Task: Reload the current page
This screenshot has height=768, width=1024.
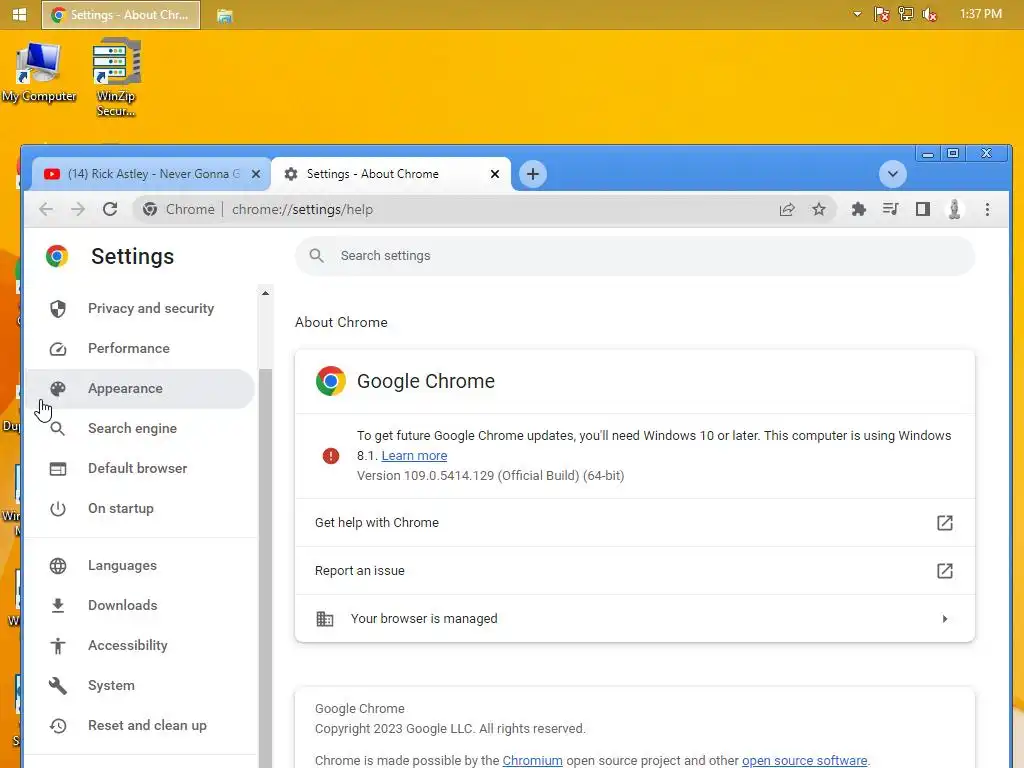Action: point(110,209)
